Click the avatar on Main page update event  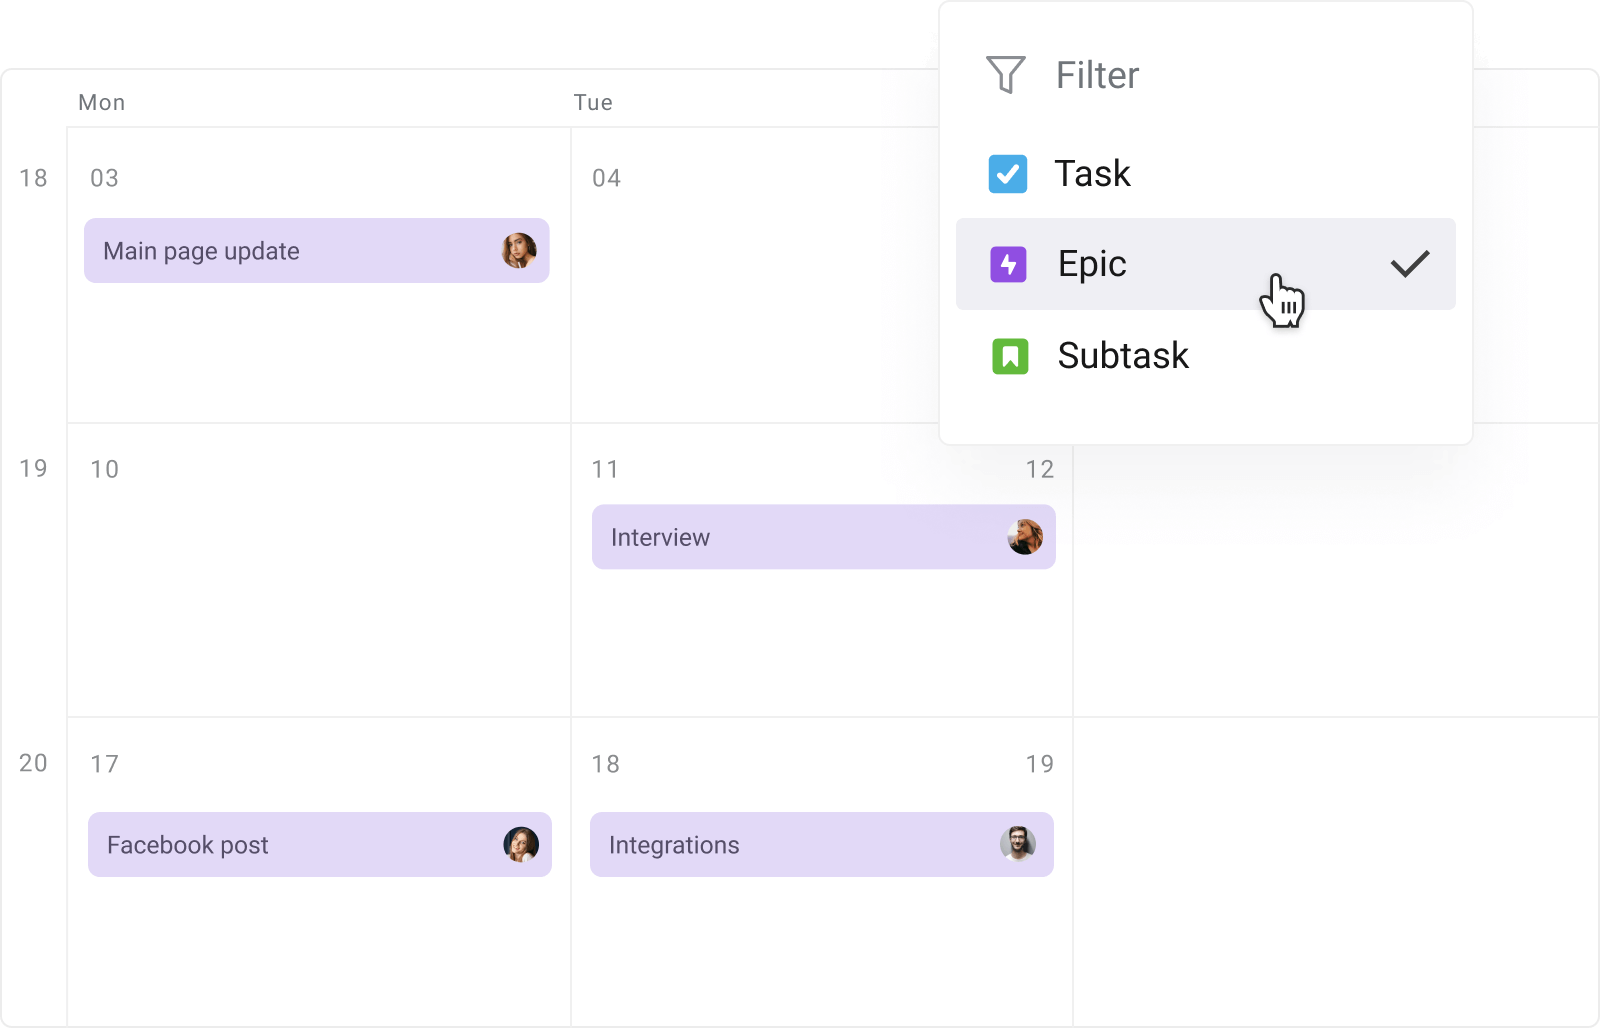521,251
